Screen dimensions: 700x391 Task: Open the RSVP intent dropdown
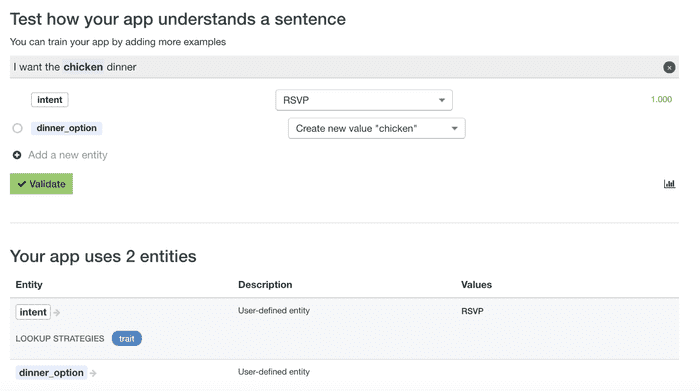pos(364,100)
